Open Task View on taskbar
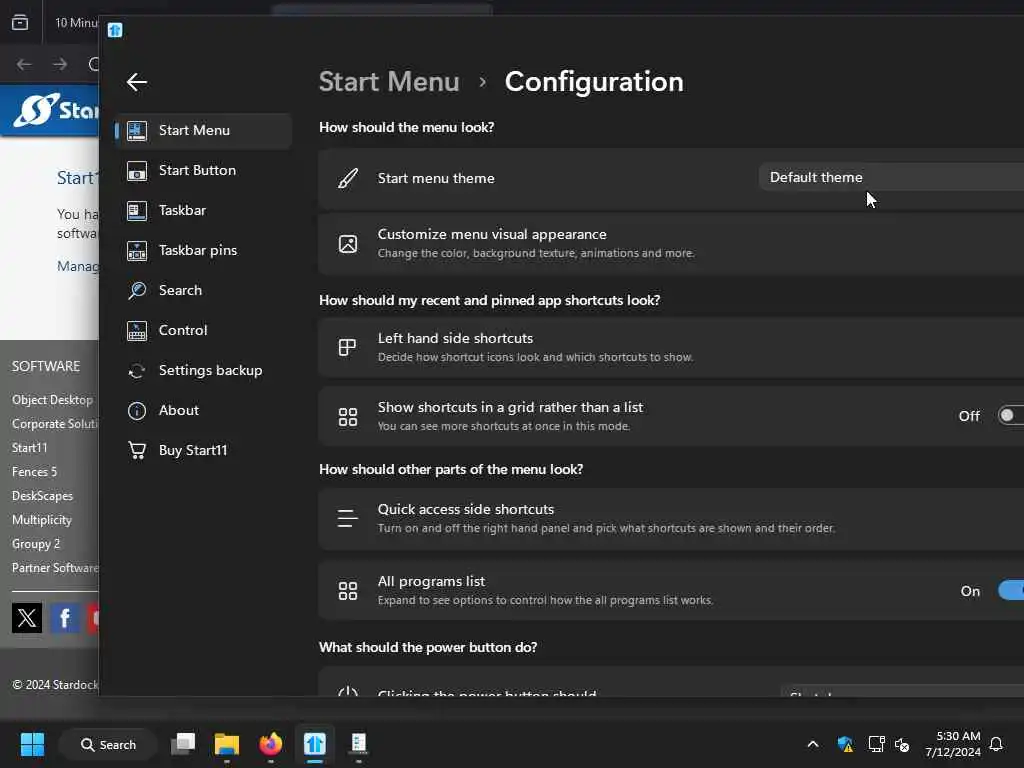 pos(183,744)
